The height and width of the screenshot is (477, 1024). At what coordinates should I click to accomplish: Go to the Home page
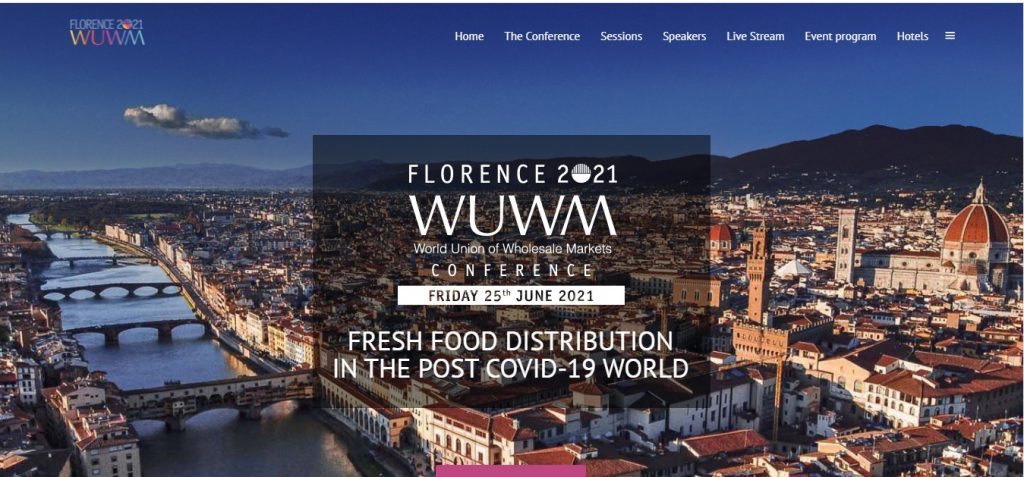pos(469,37)
